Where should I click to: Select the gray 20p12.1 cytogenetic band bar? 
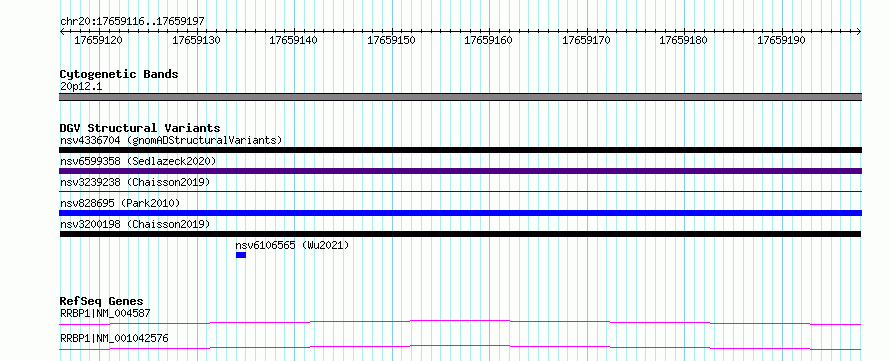click(x=460, y=97)
